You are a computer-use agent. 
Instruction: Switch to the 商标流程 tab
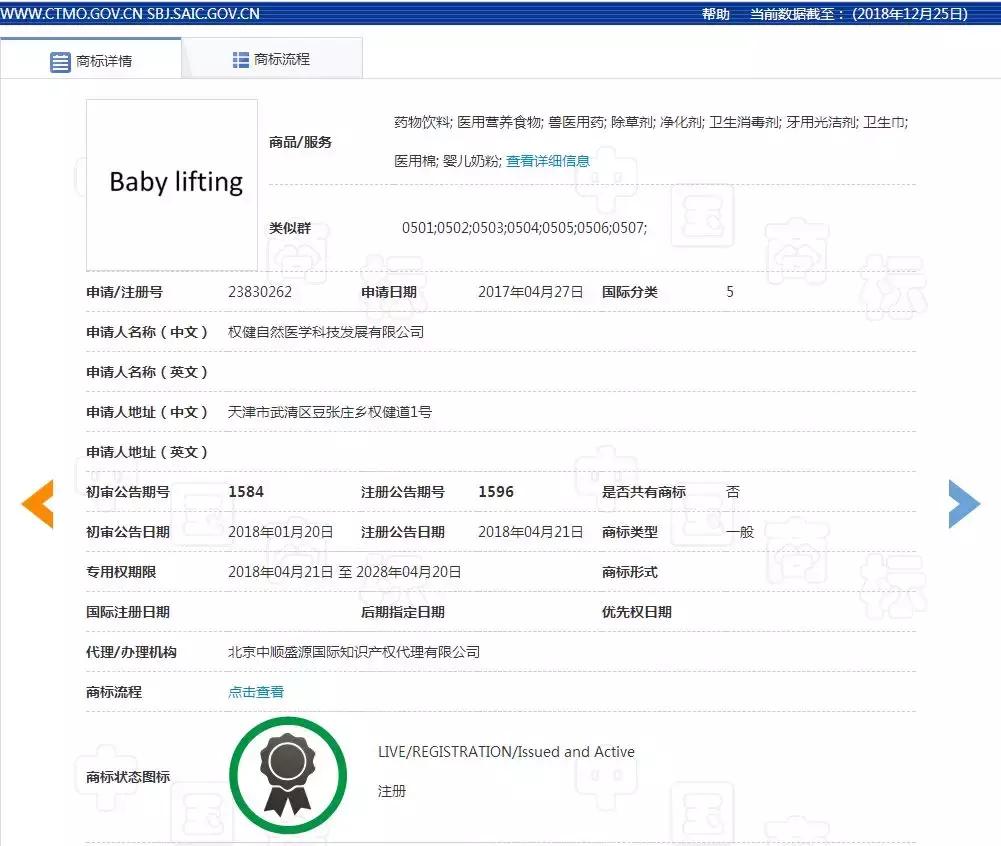pyautogui.click(x=282, y=60)
